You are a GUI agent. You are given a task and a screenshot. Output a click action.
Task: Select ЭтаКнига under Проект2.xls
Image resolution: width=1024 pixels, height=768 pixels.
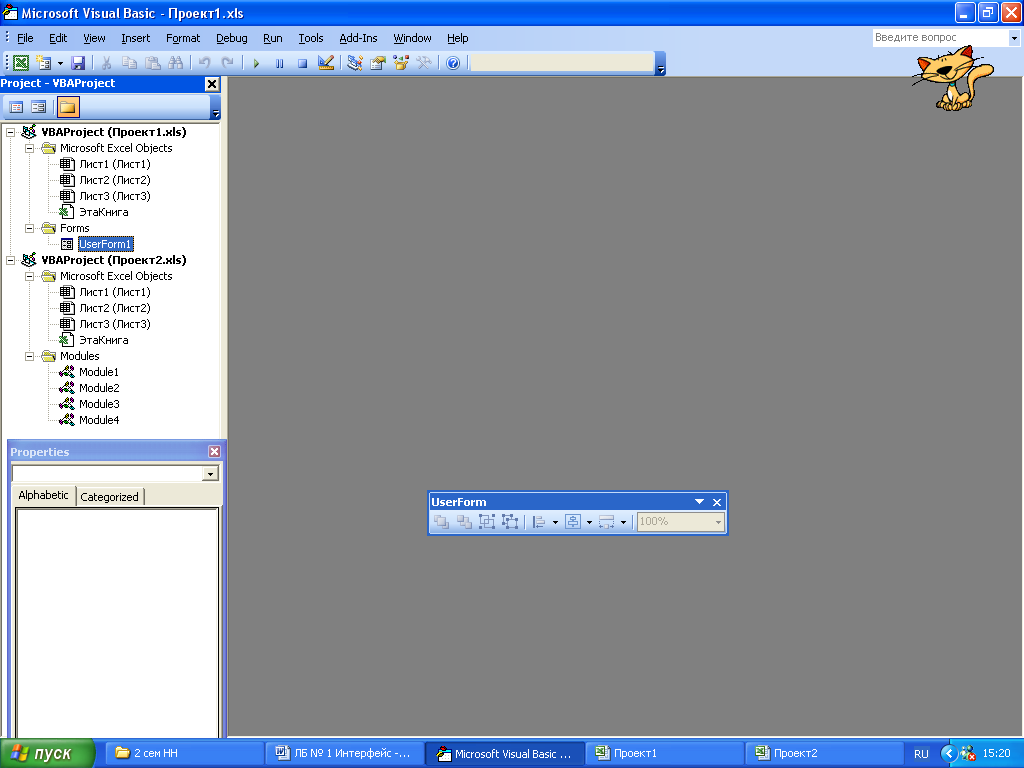[103, 340]
